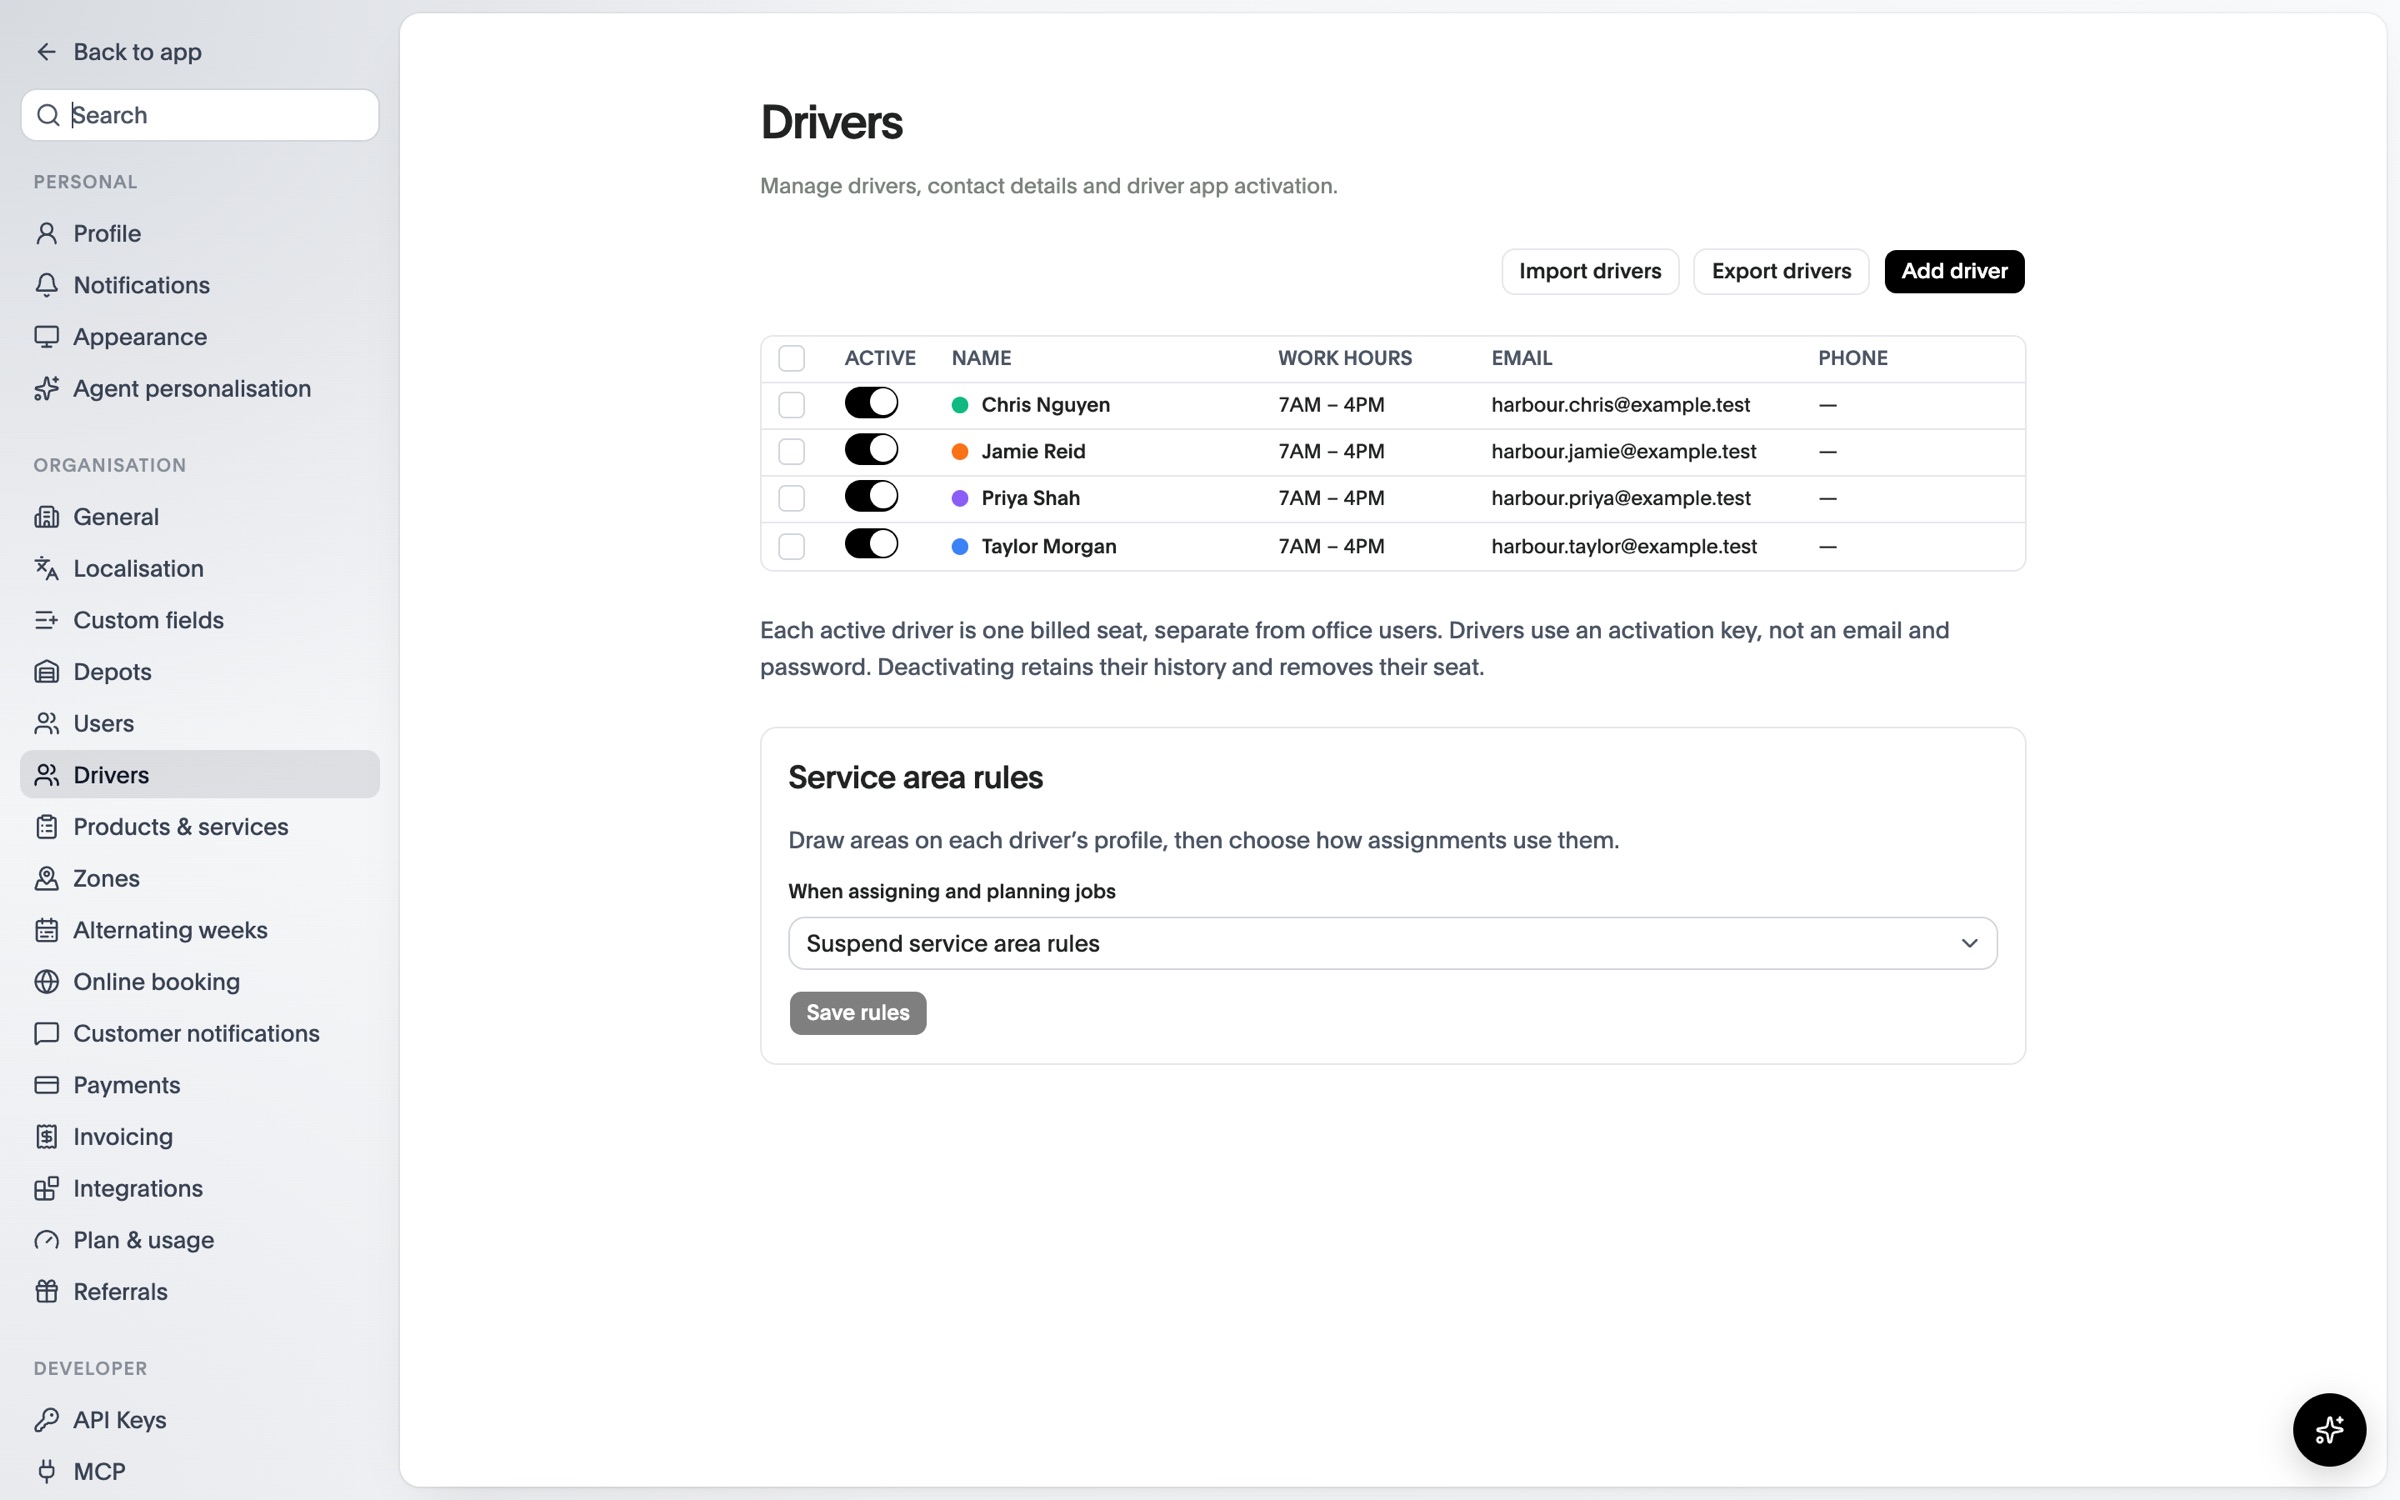2400x1500 pixels.
Task: Click the magnifier icon in the search box
Action: pyautogui.click(x=48, y=115)
